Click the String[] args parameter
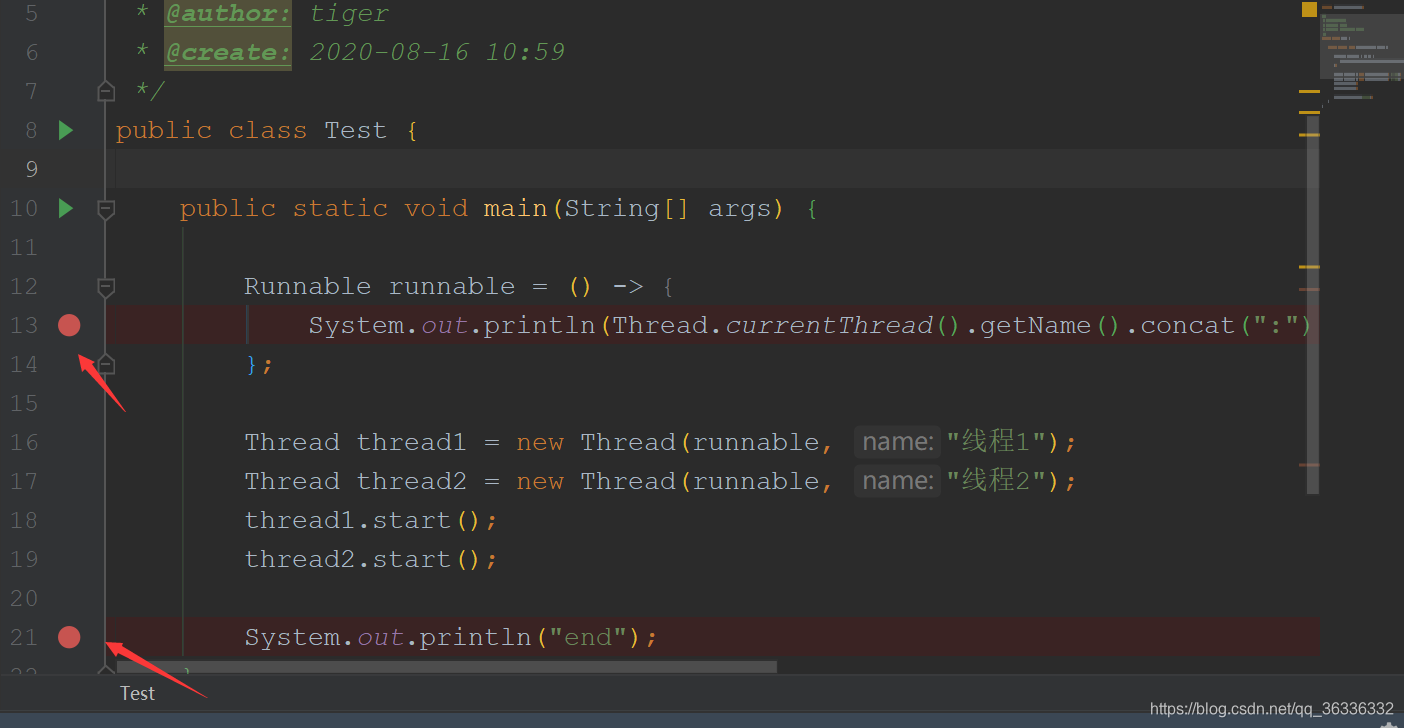This screenshot has width=1404, height=728. [668, 208]
